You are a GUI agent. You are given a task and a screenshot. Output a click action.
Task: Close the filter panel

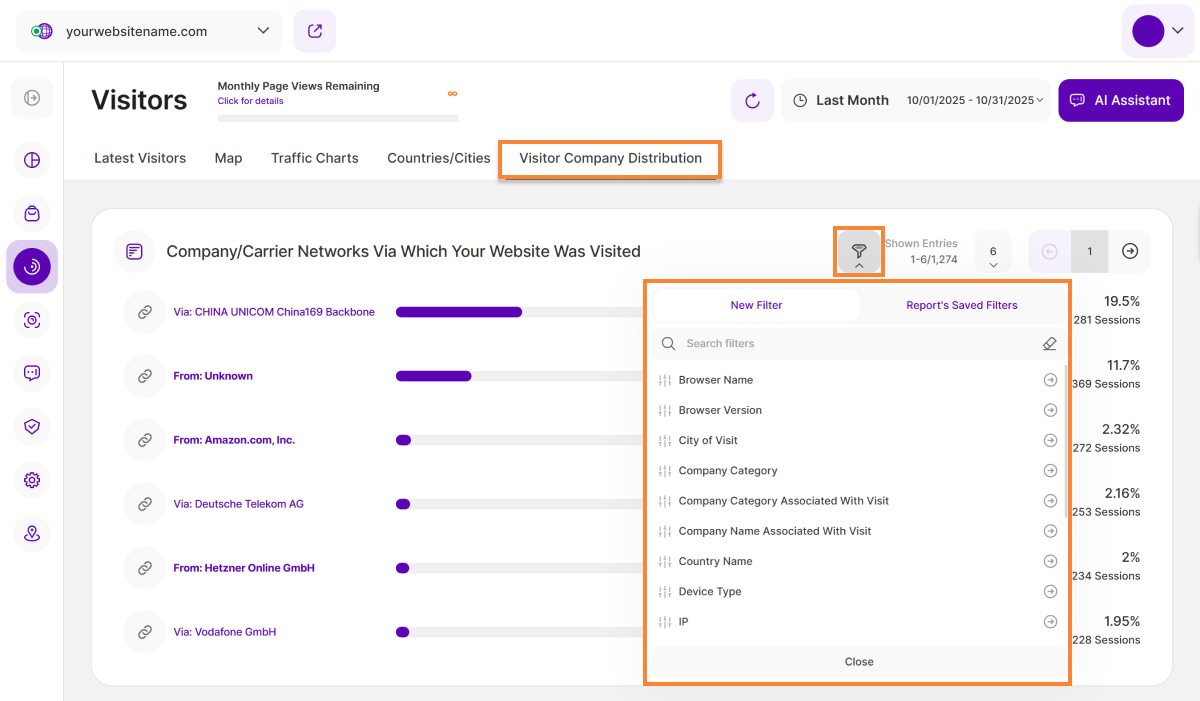858,662
